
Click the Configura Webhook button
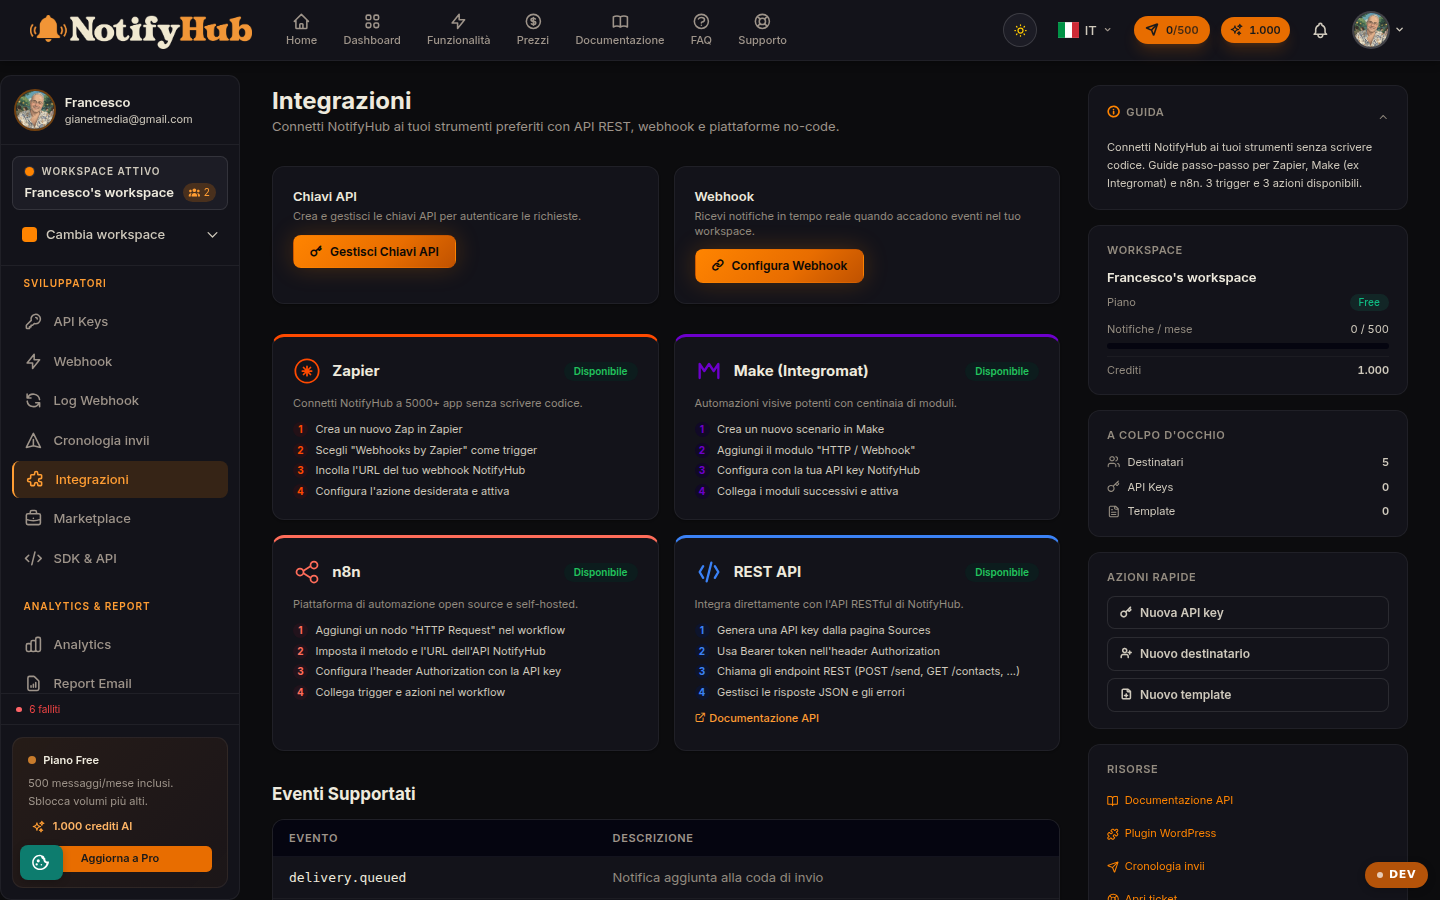pos(779,266)
